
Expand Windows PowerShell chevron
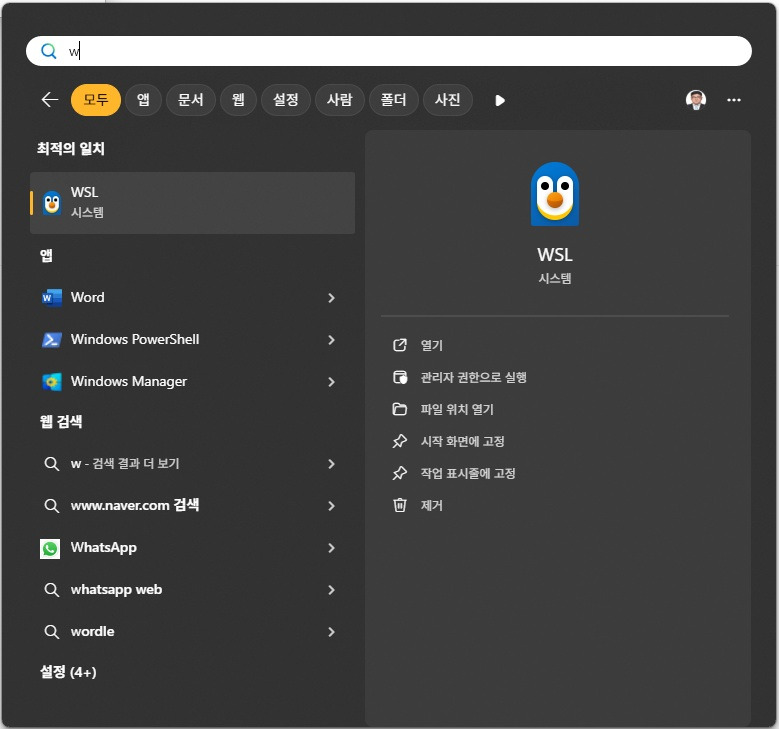(x=331, y=340)
